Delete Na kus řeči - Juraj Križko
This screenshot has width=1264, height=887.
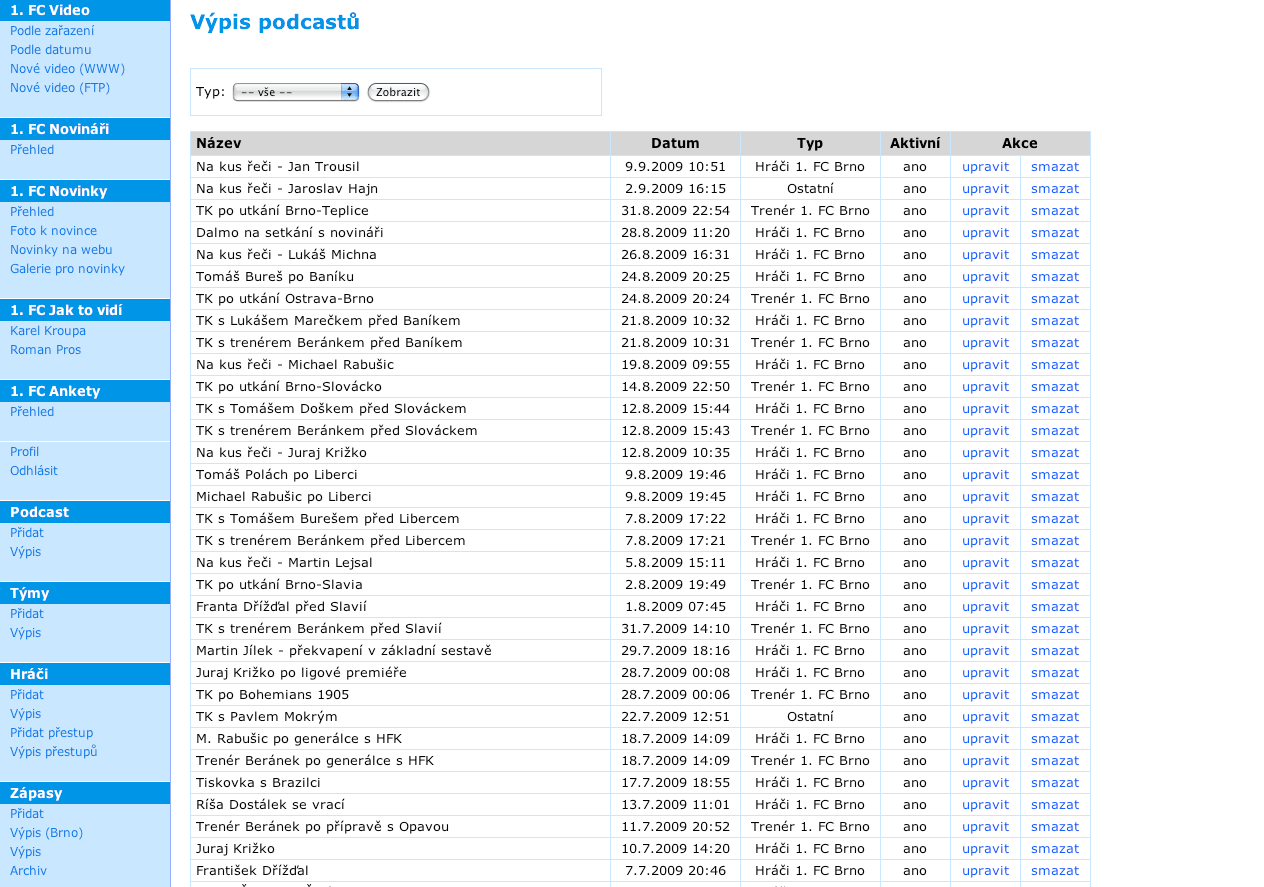[x=1055, y=453]
